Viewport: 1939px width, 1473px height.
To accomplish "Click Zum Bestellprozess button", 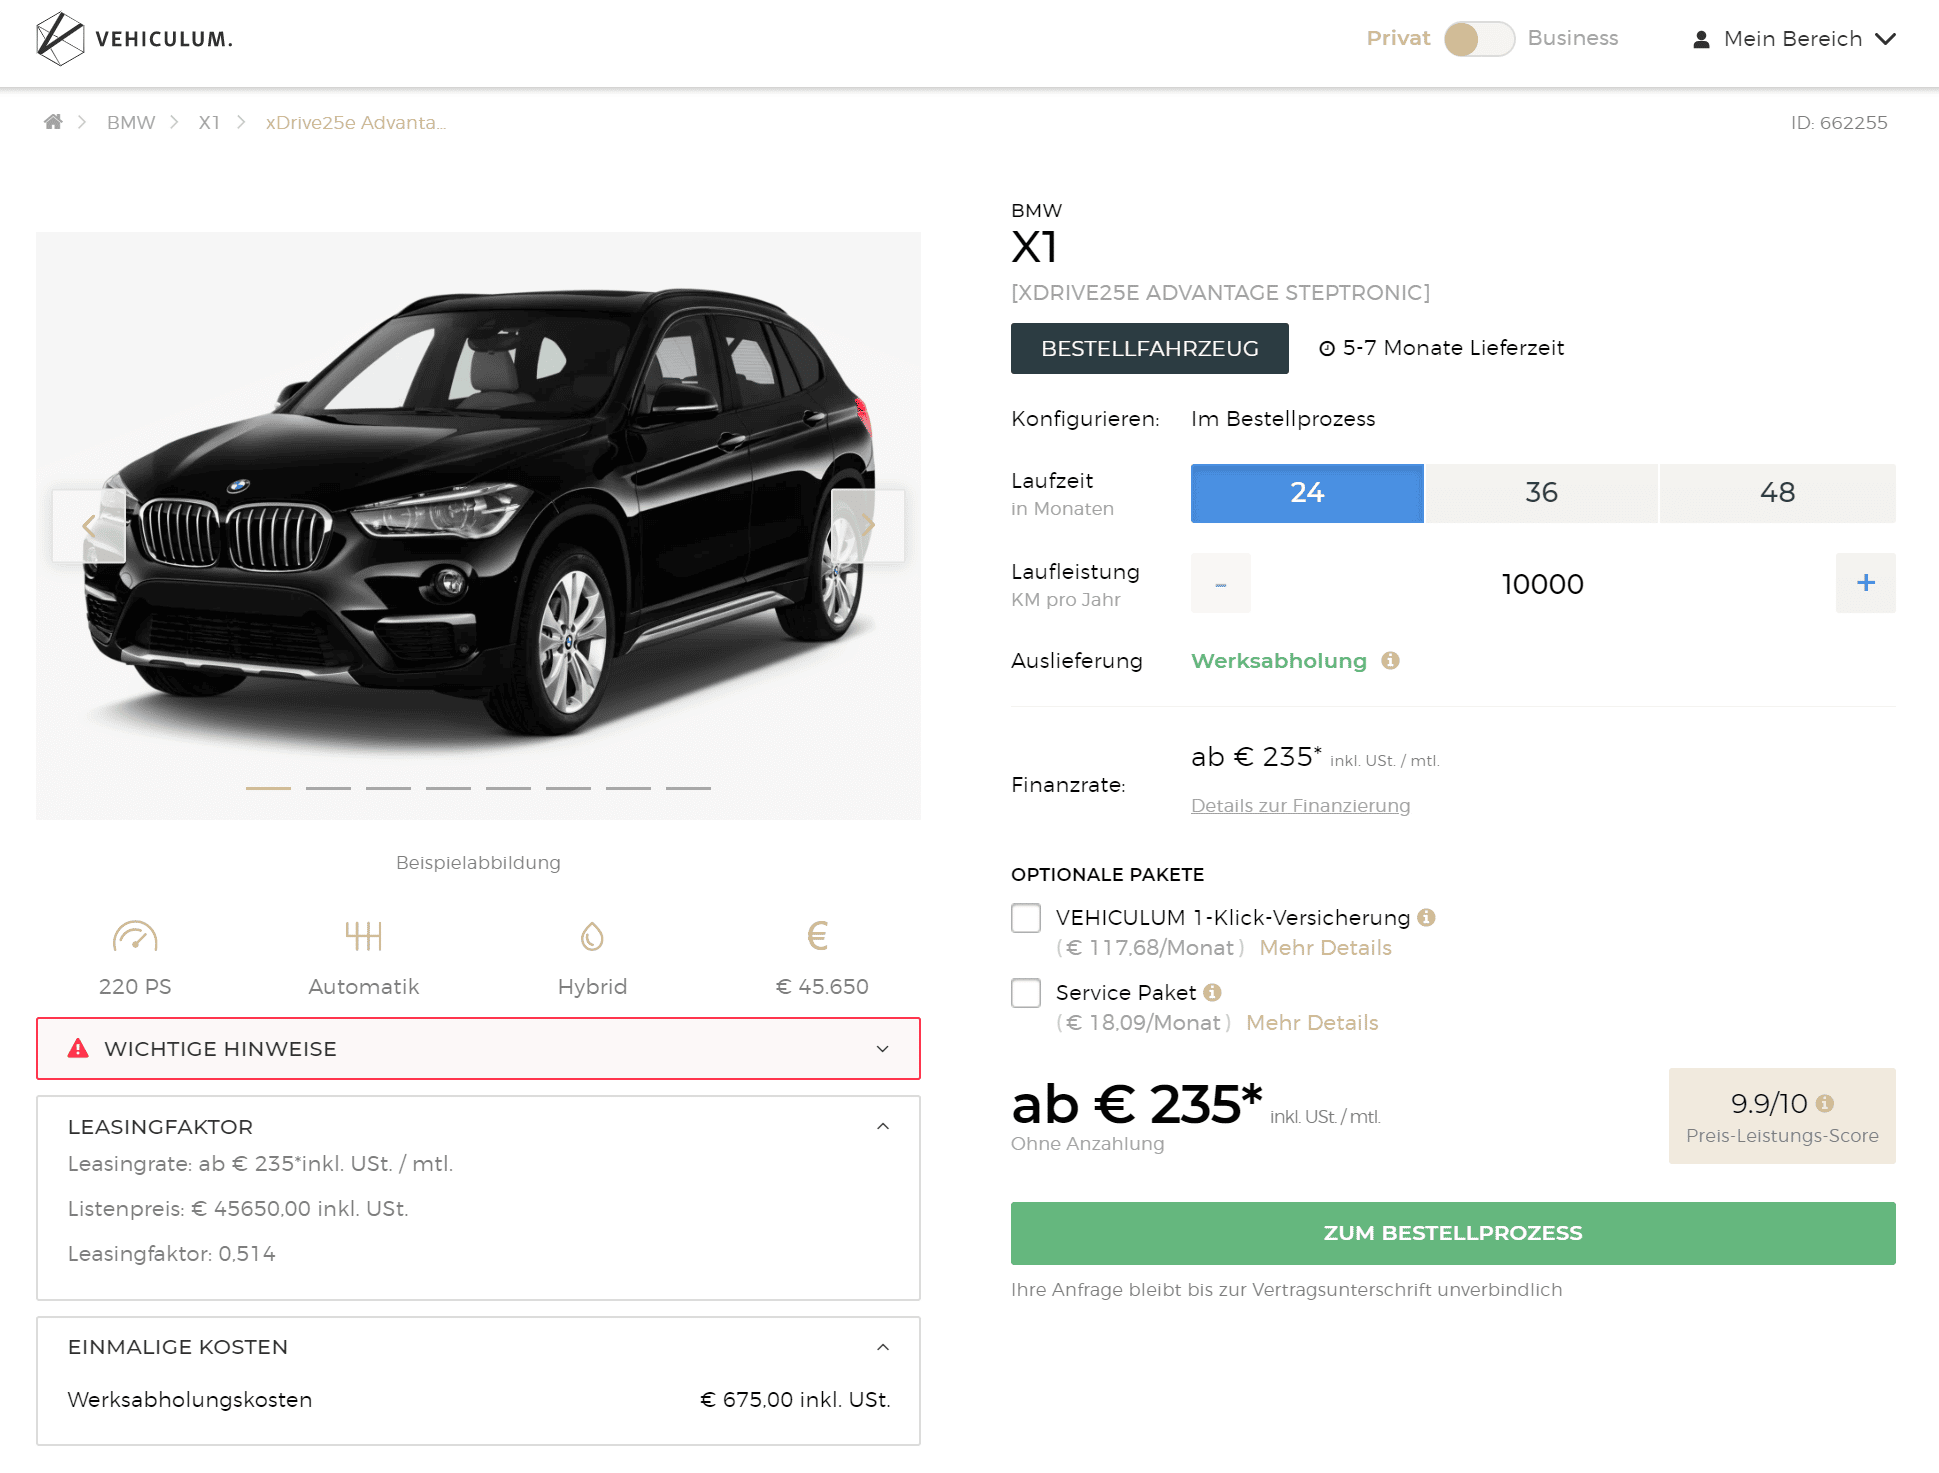I will pyautogui.click(x=1453, y=1233).
